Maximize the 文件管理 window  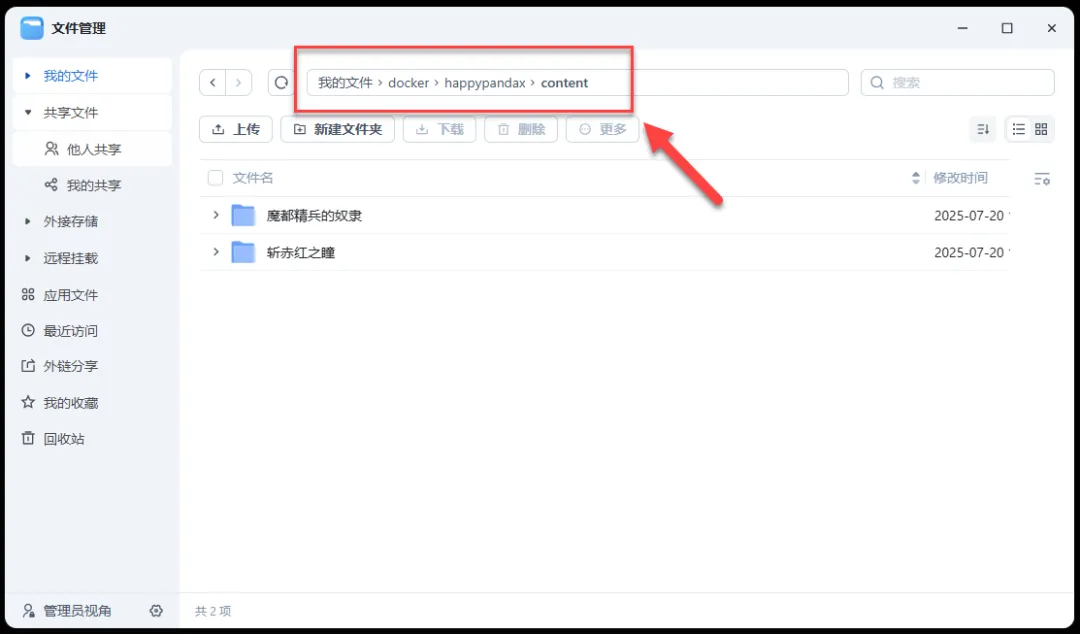click(1007, 28)
